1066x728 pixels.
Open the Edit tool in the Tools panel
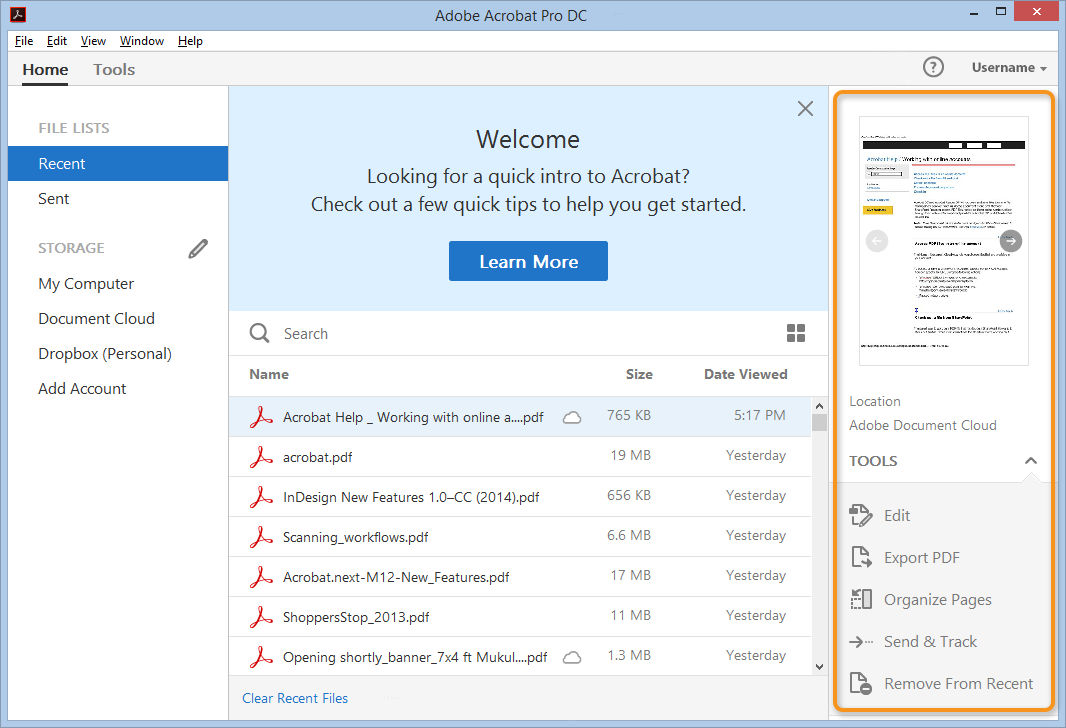point(897,515)
